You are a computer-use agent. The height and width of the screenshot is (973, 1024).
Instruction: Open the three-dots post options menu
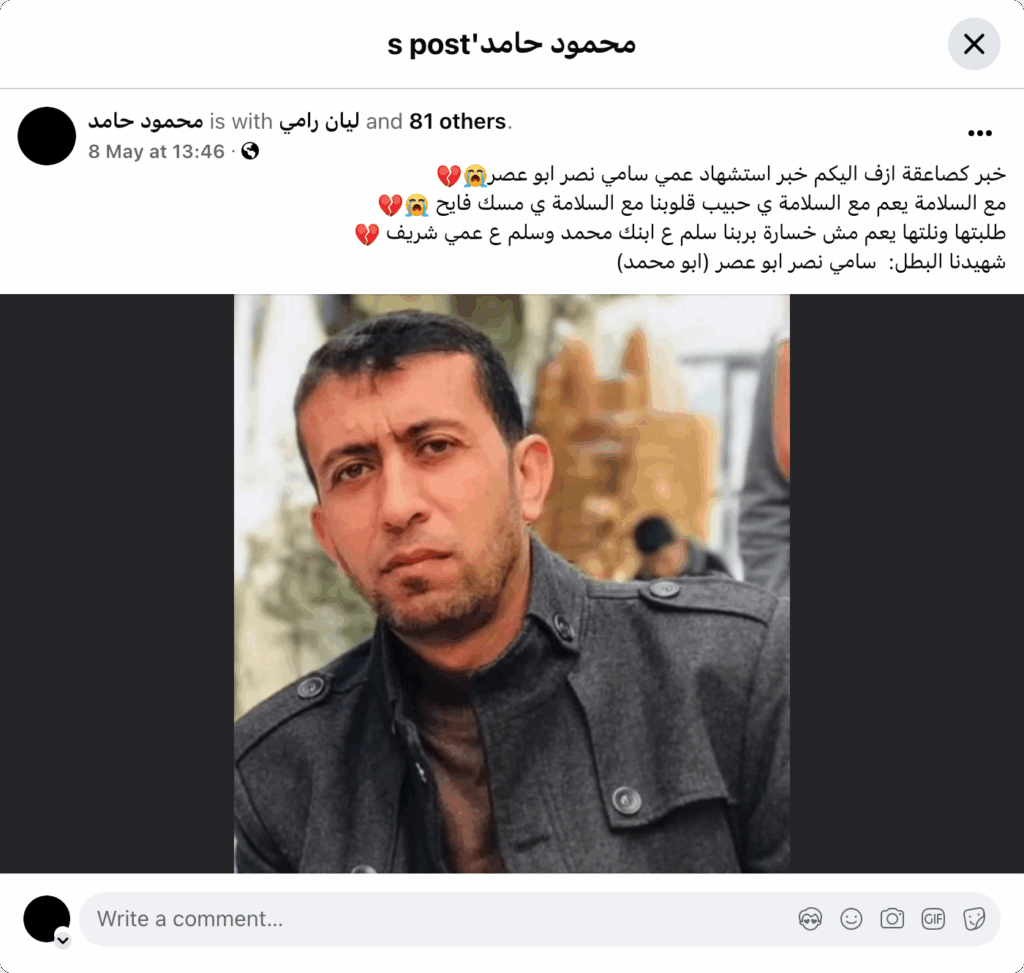click(x=980, y=133)
